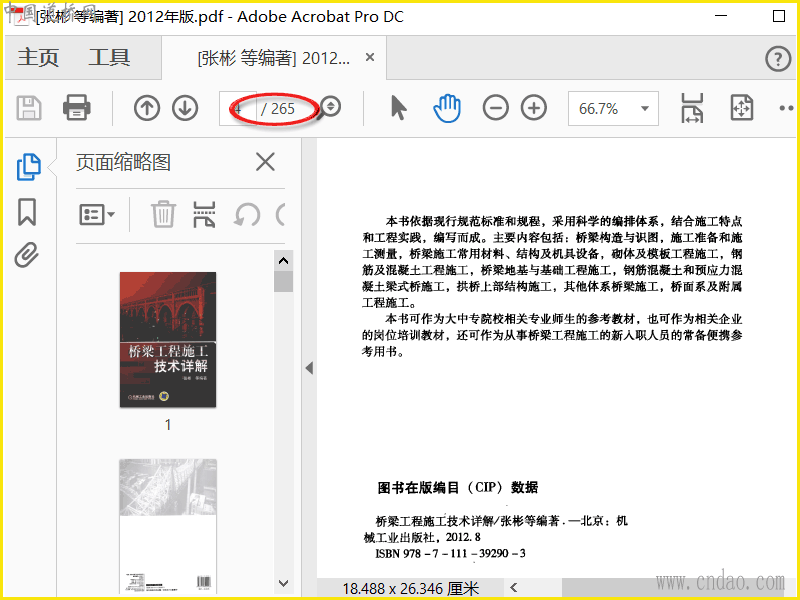800x600 pixels.
Task: Rotate page counterclockwise icon
Action: [x=247, y=214]
